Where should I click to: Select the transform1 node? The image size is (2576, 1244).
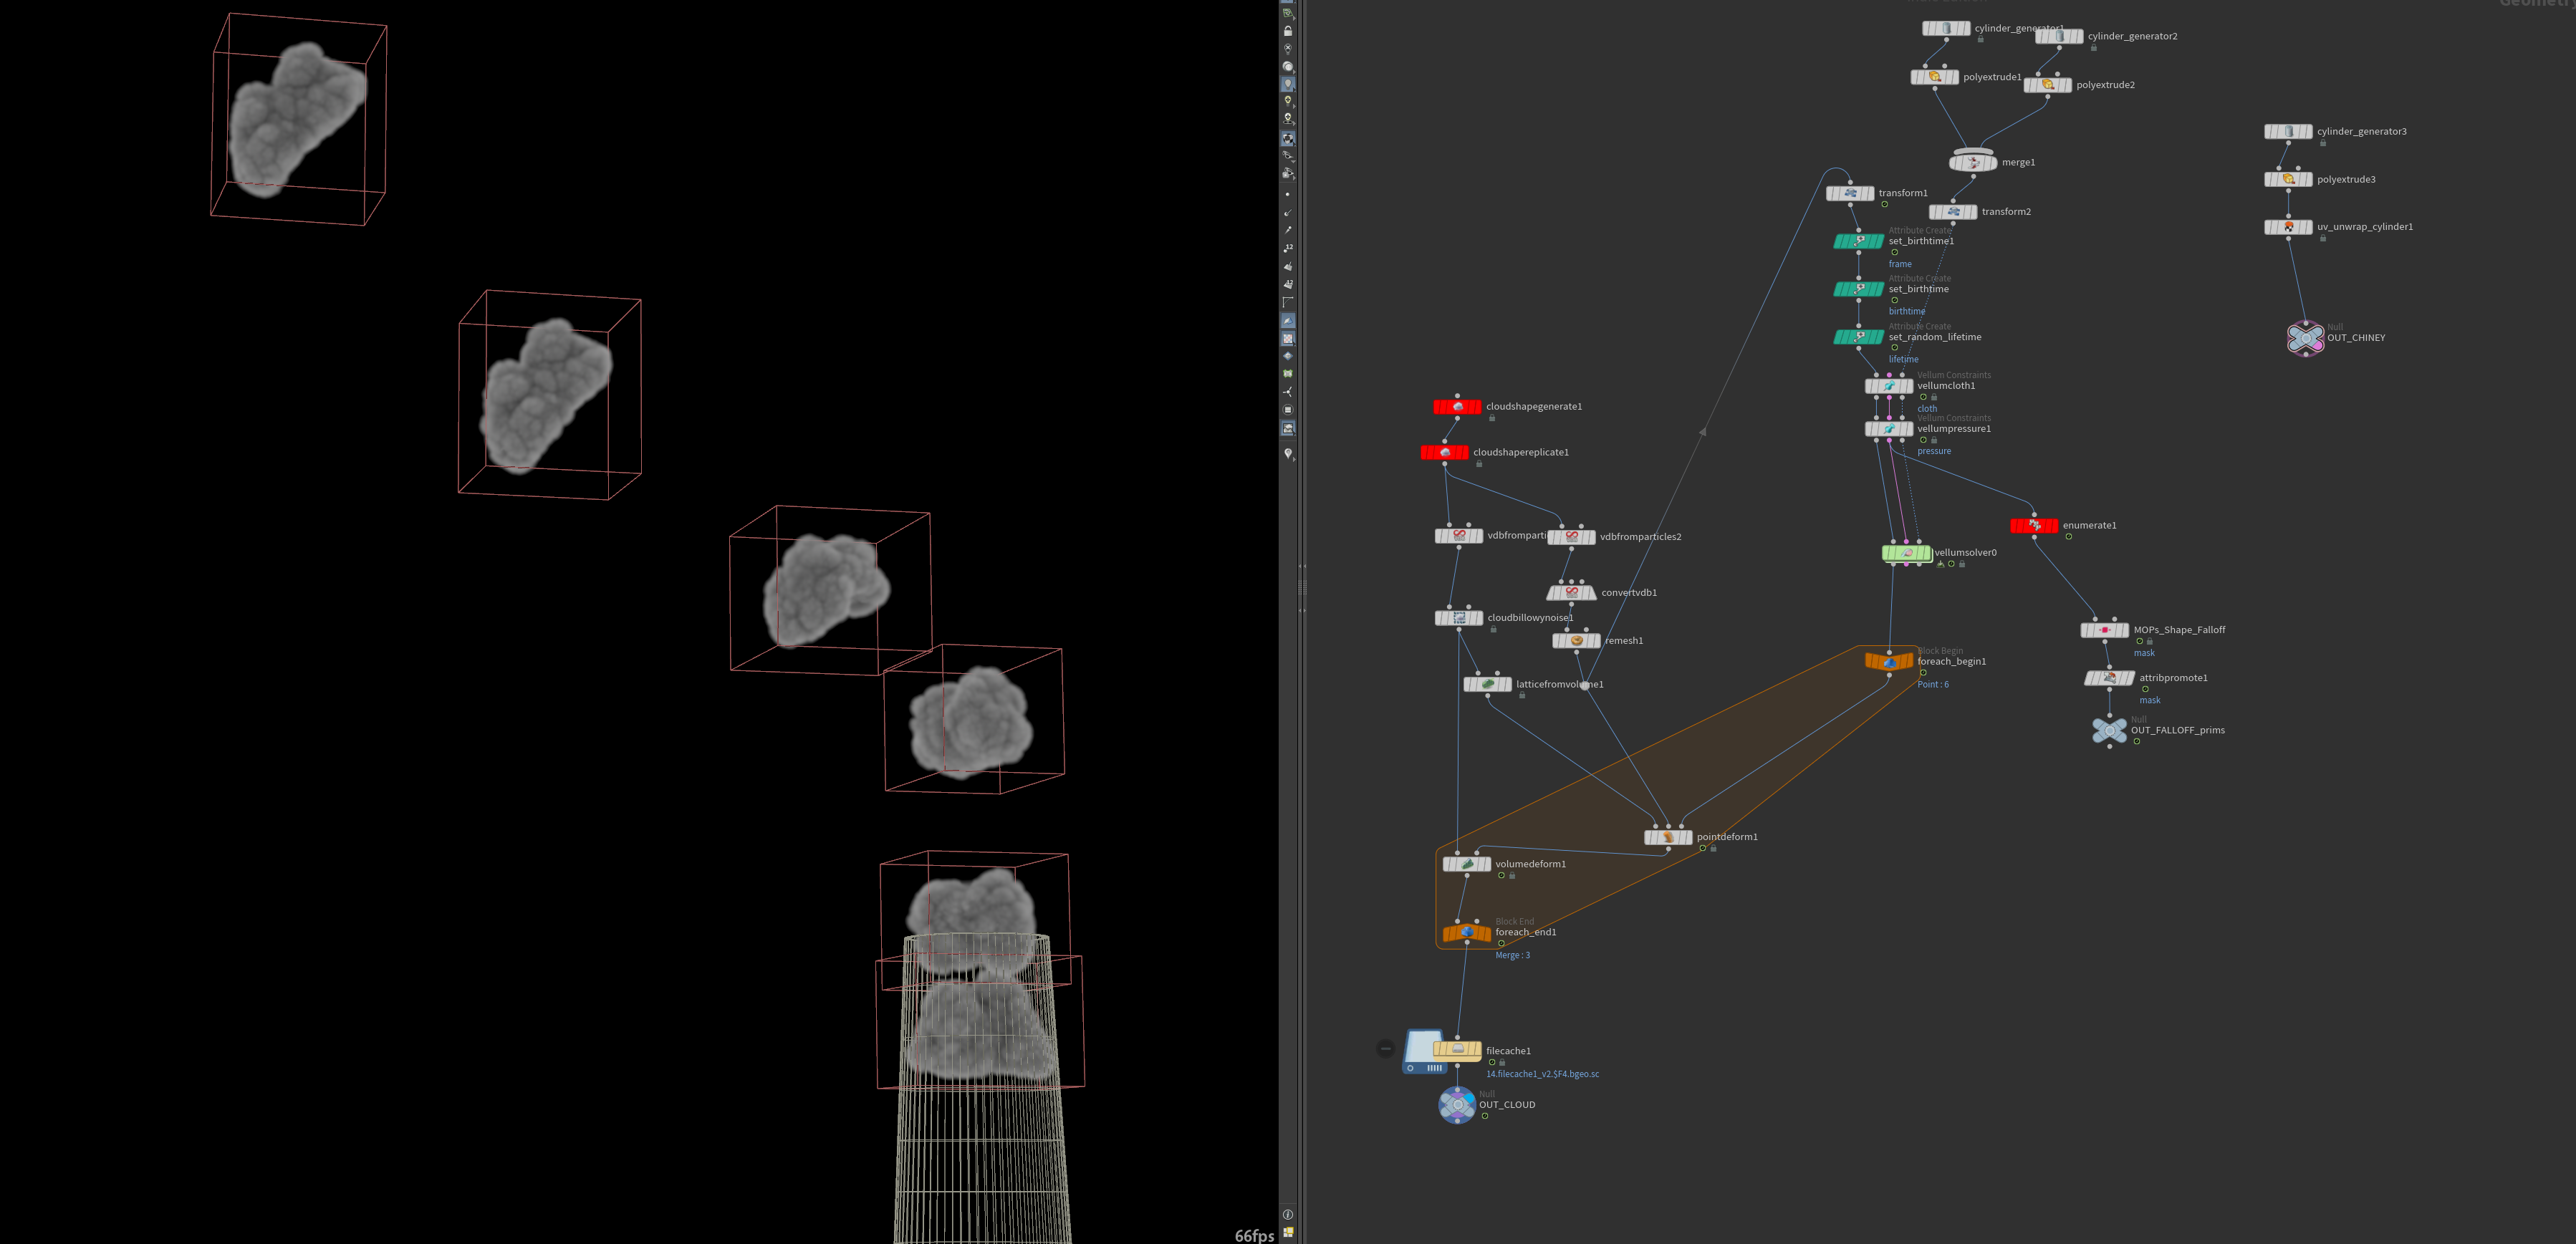click(1850, 193)
